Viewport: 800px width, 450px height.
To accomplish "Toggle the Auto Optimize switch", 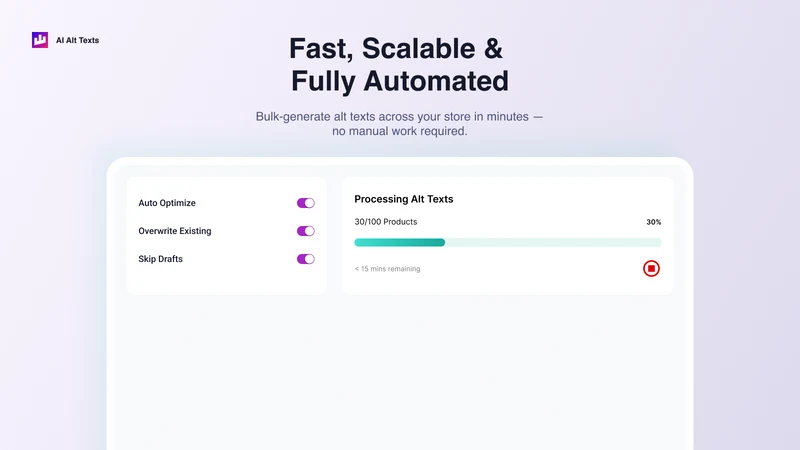I will pos(306,203).
